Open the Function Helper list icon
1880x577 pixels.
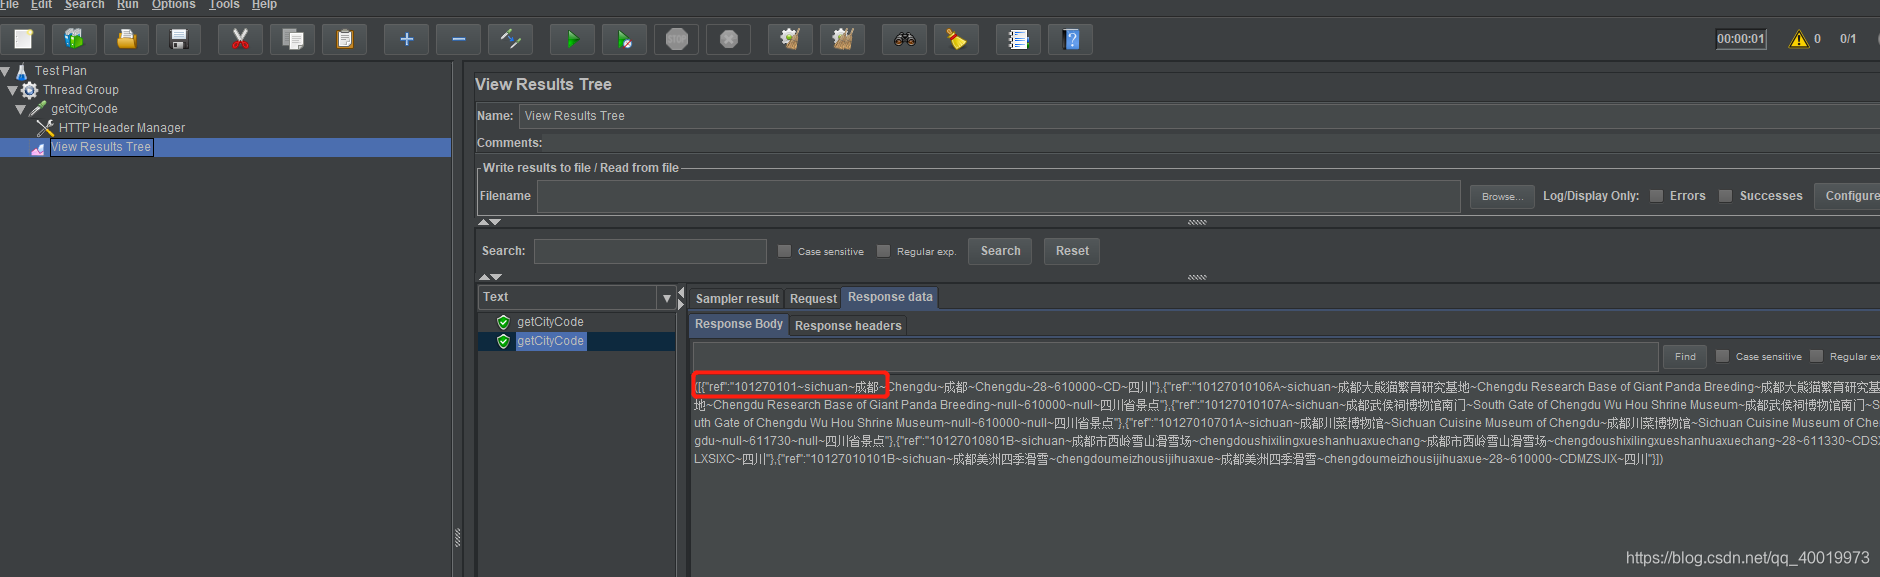[x=1018, y=39]
